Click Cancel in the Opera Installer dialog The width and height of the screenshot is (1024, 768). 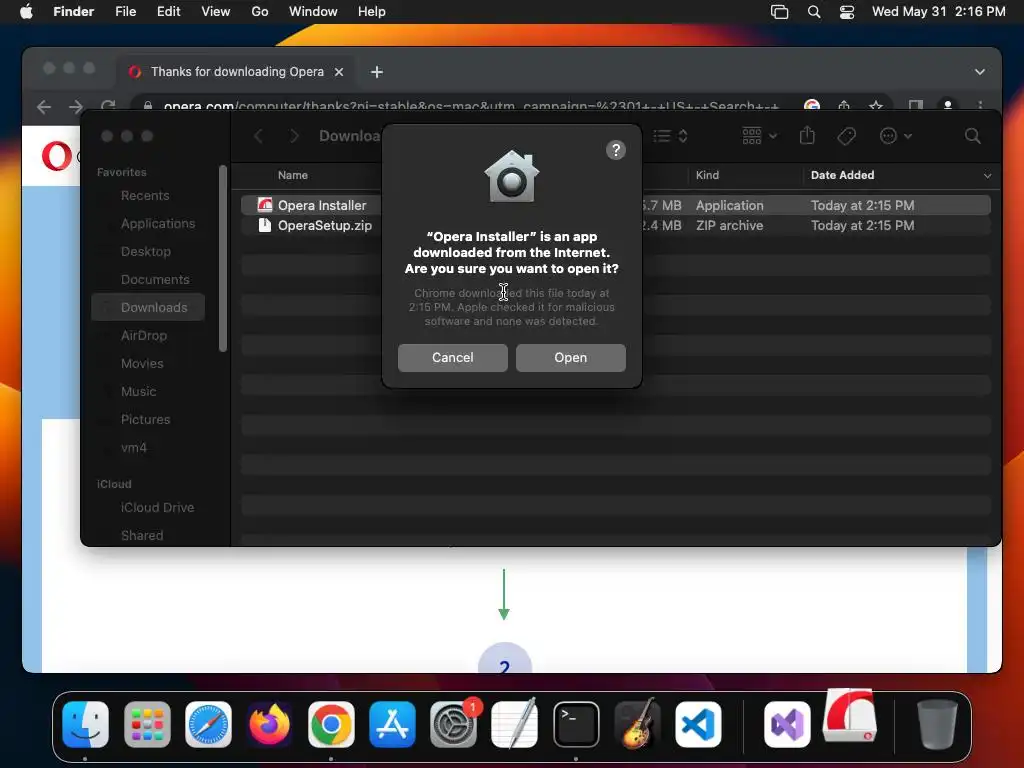click(x=453, y=357)
